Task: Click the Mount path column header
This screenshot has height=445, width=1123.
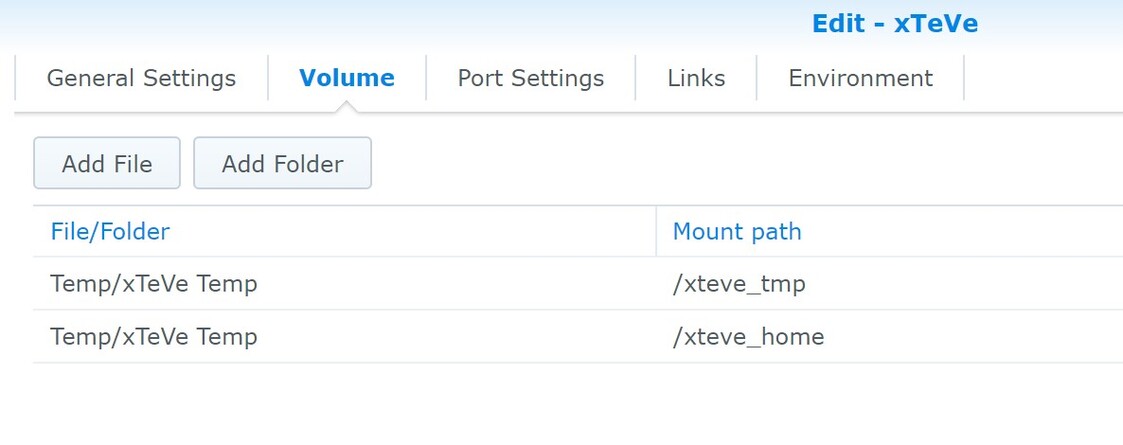Action: (737, 232)
